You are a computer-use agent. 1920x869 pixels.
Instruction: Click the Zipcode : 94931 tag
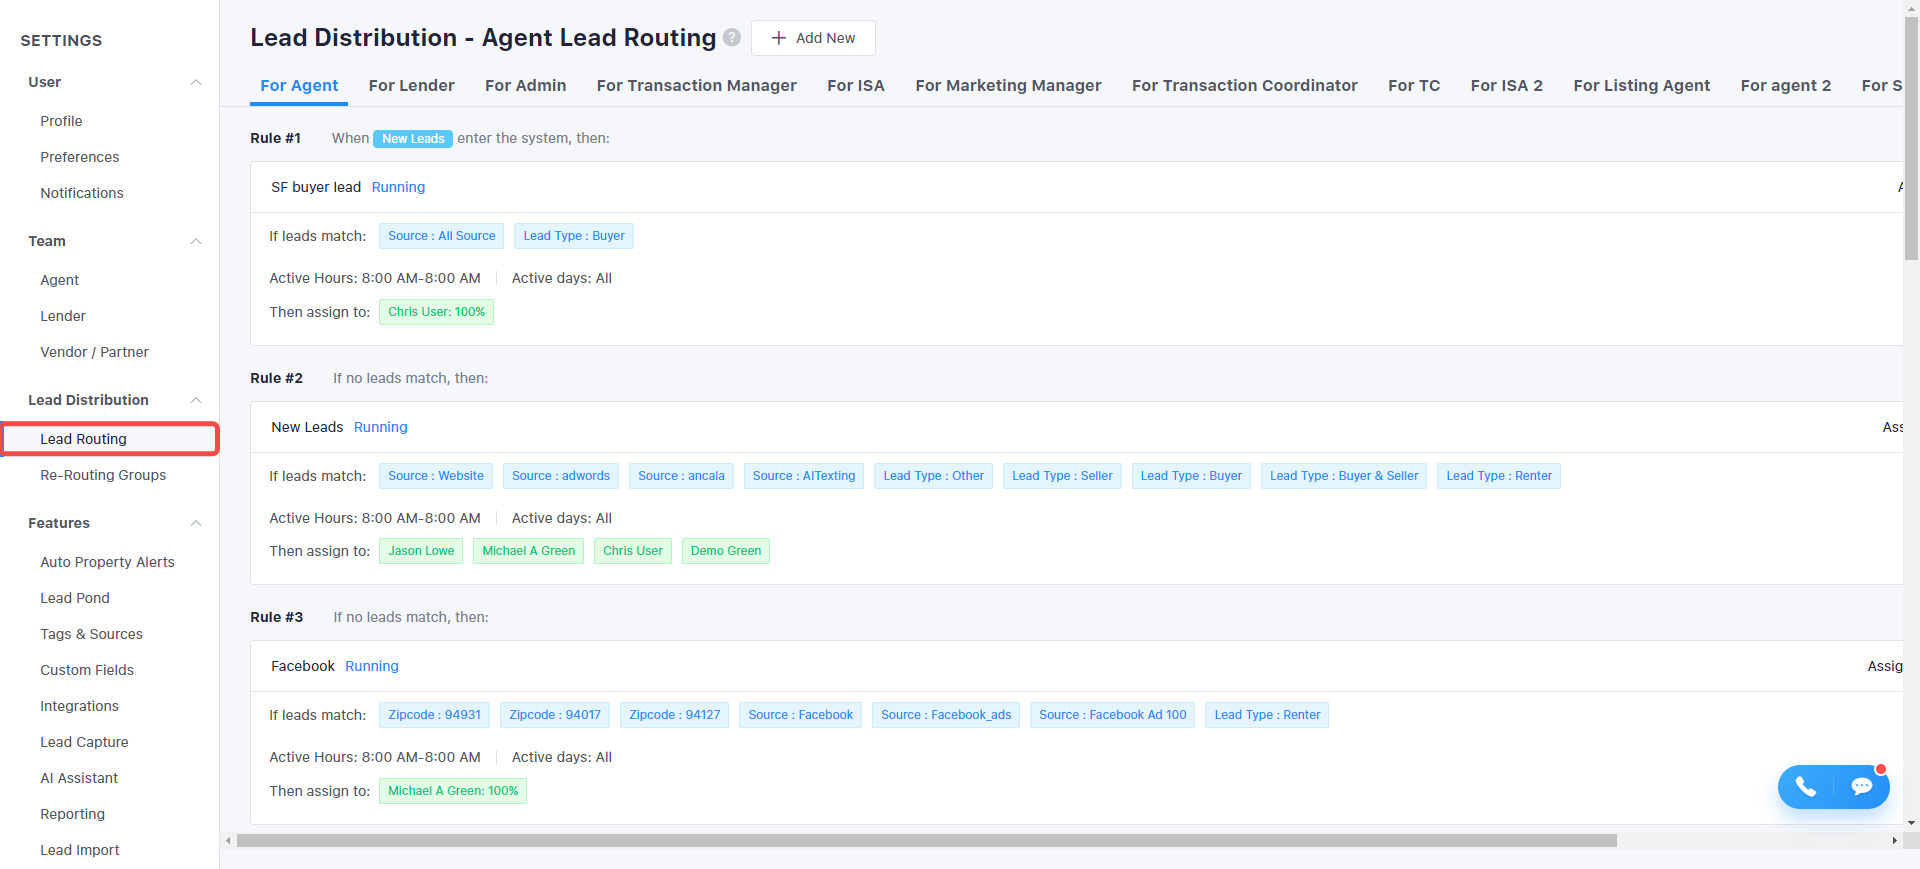click(434, 715)
